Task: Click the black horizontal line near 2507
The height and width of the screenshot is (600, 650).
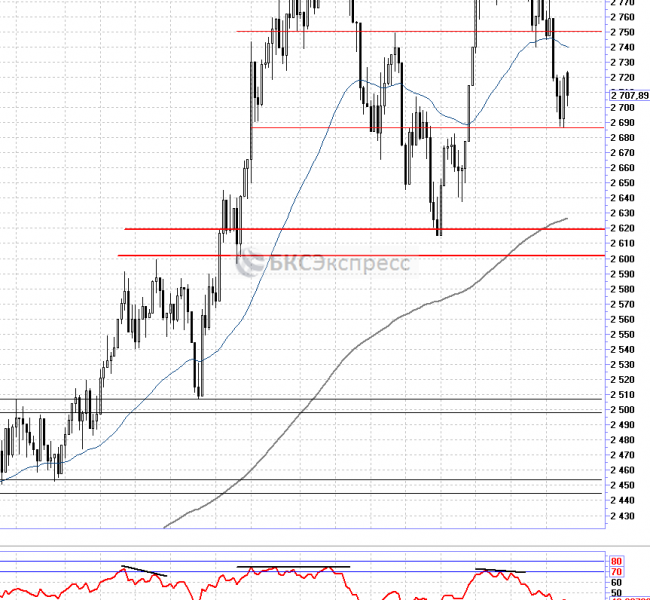Action: tap(300, 399)
